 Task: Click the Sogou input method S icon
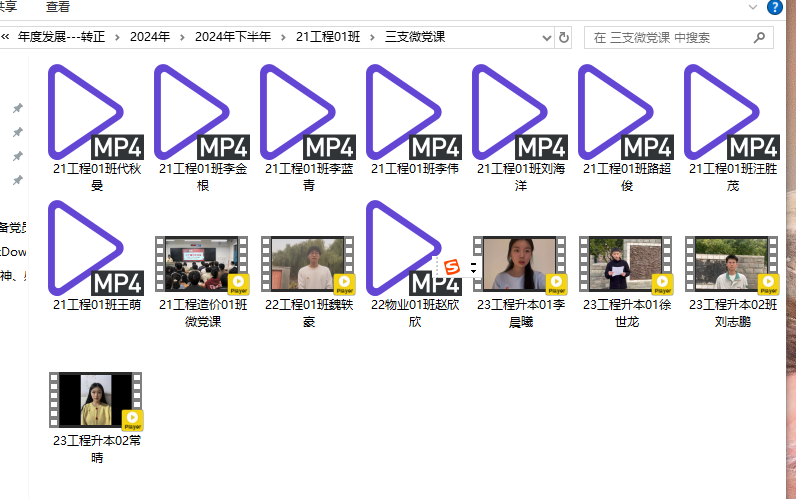point(451,267)
